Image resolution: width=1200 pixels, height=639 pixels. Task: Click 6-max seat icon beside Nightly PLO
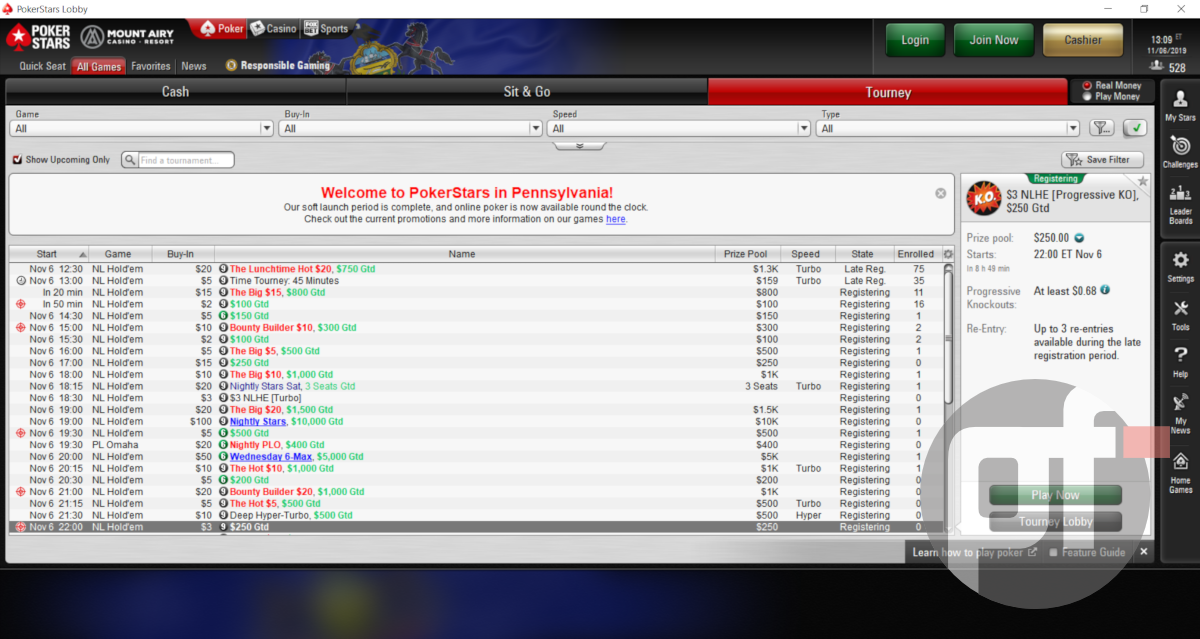coord(224,445)
